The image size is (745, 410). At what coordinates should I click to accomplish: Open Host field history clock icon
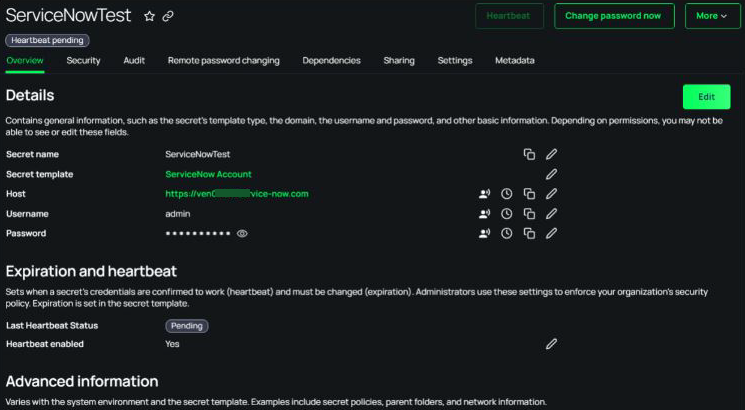click(x=507, y=194)
